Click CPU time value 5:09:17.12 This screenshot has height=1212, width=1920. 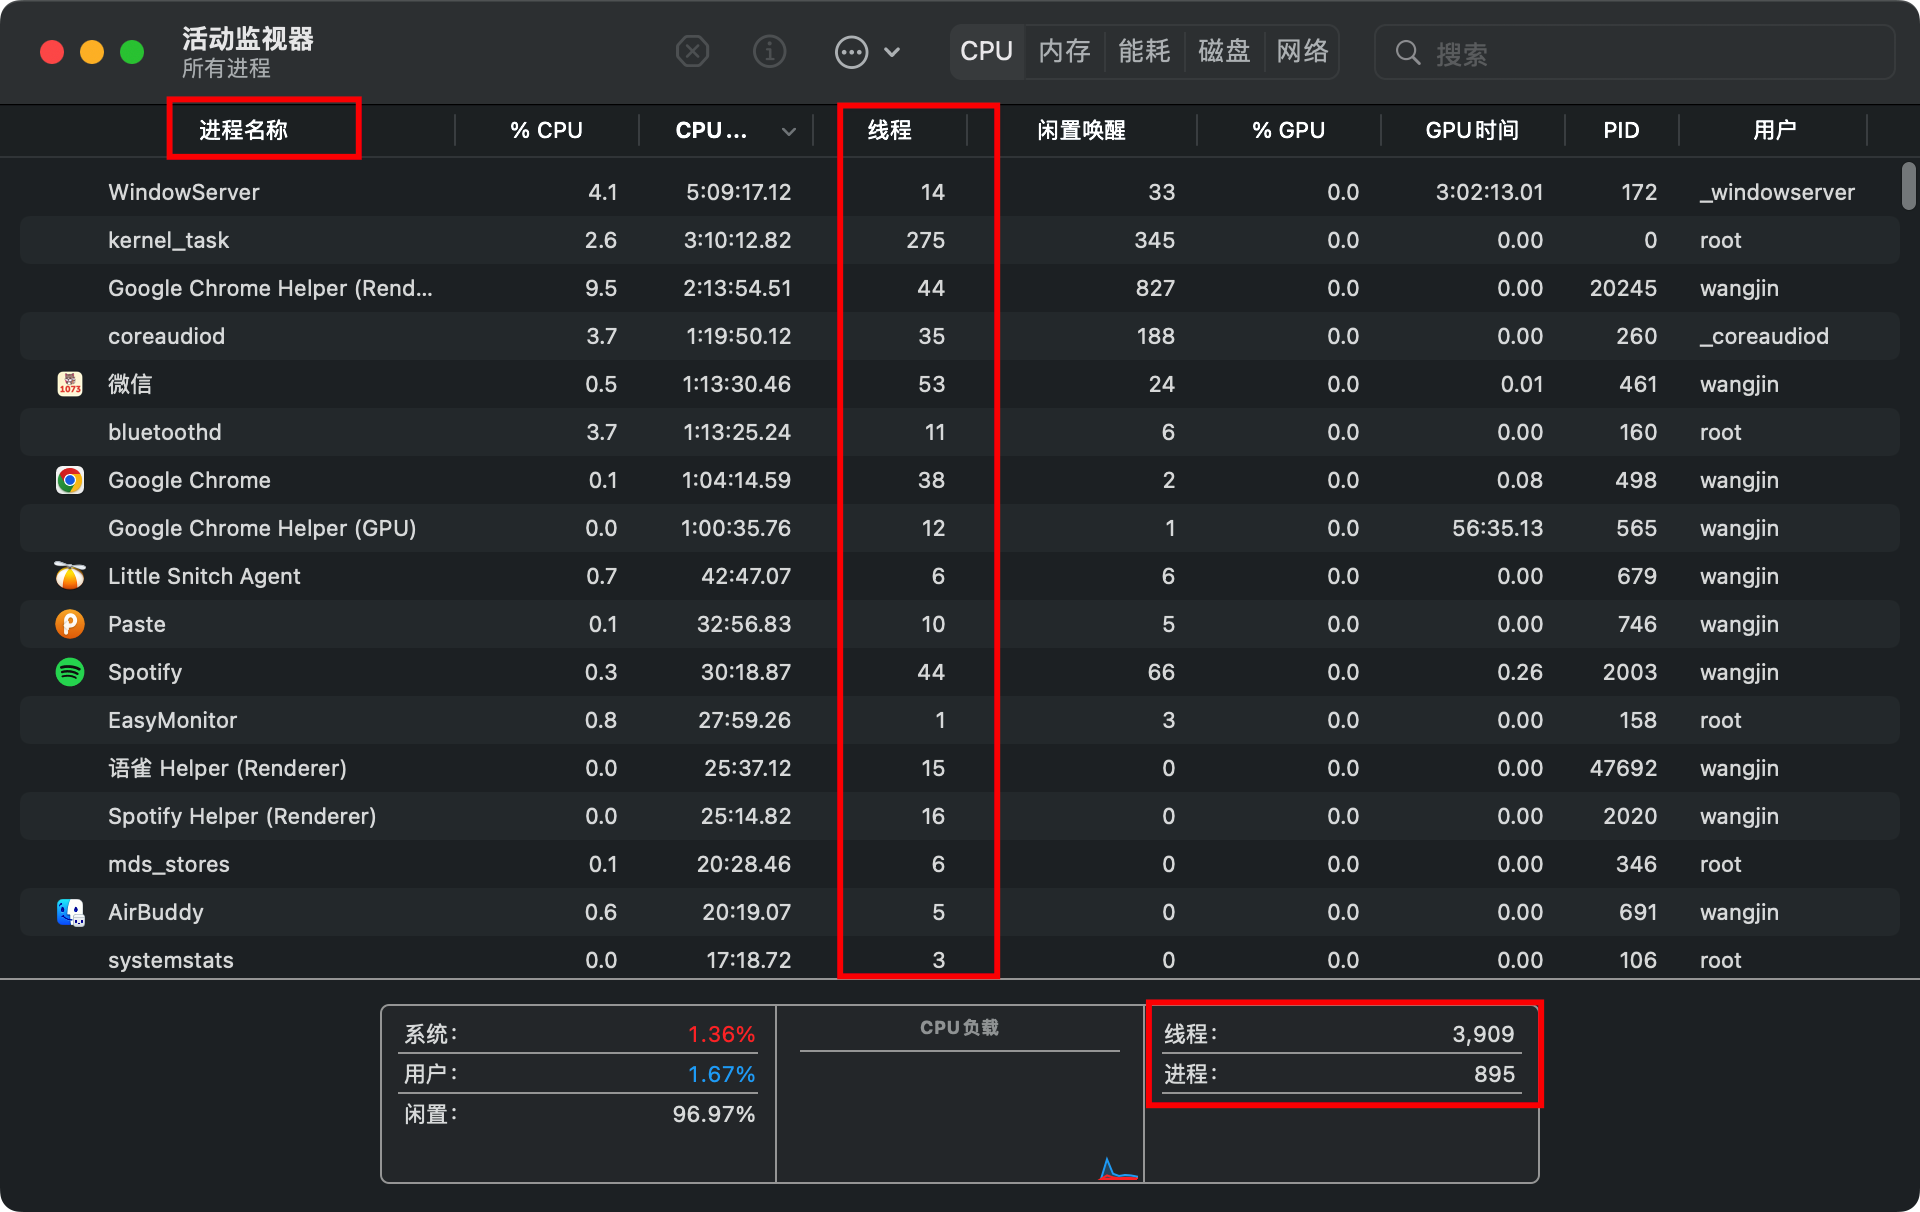pos(739,192)
